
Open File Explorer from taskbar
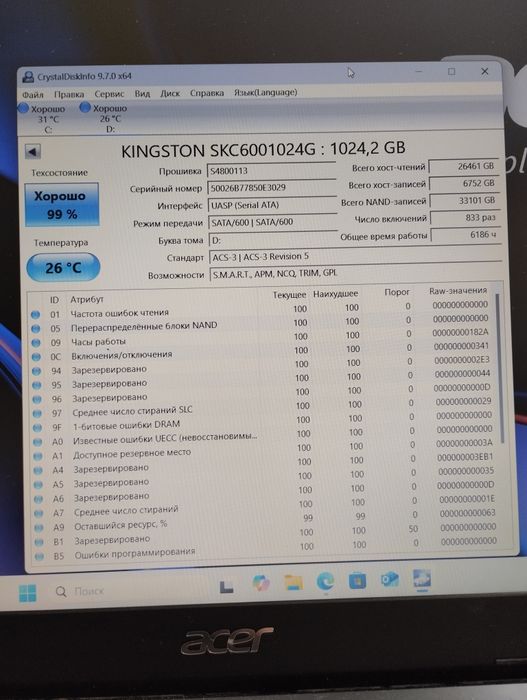[293, 583]
